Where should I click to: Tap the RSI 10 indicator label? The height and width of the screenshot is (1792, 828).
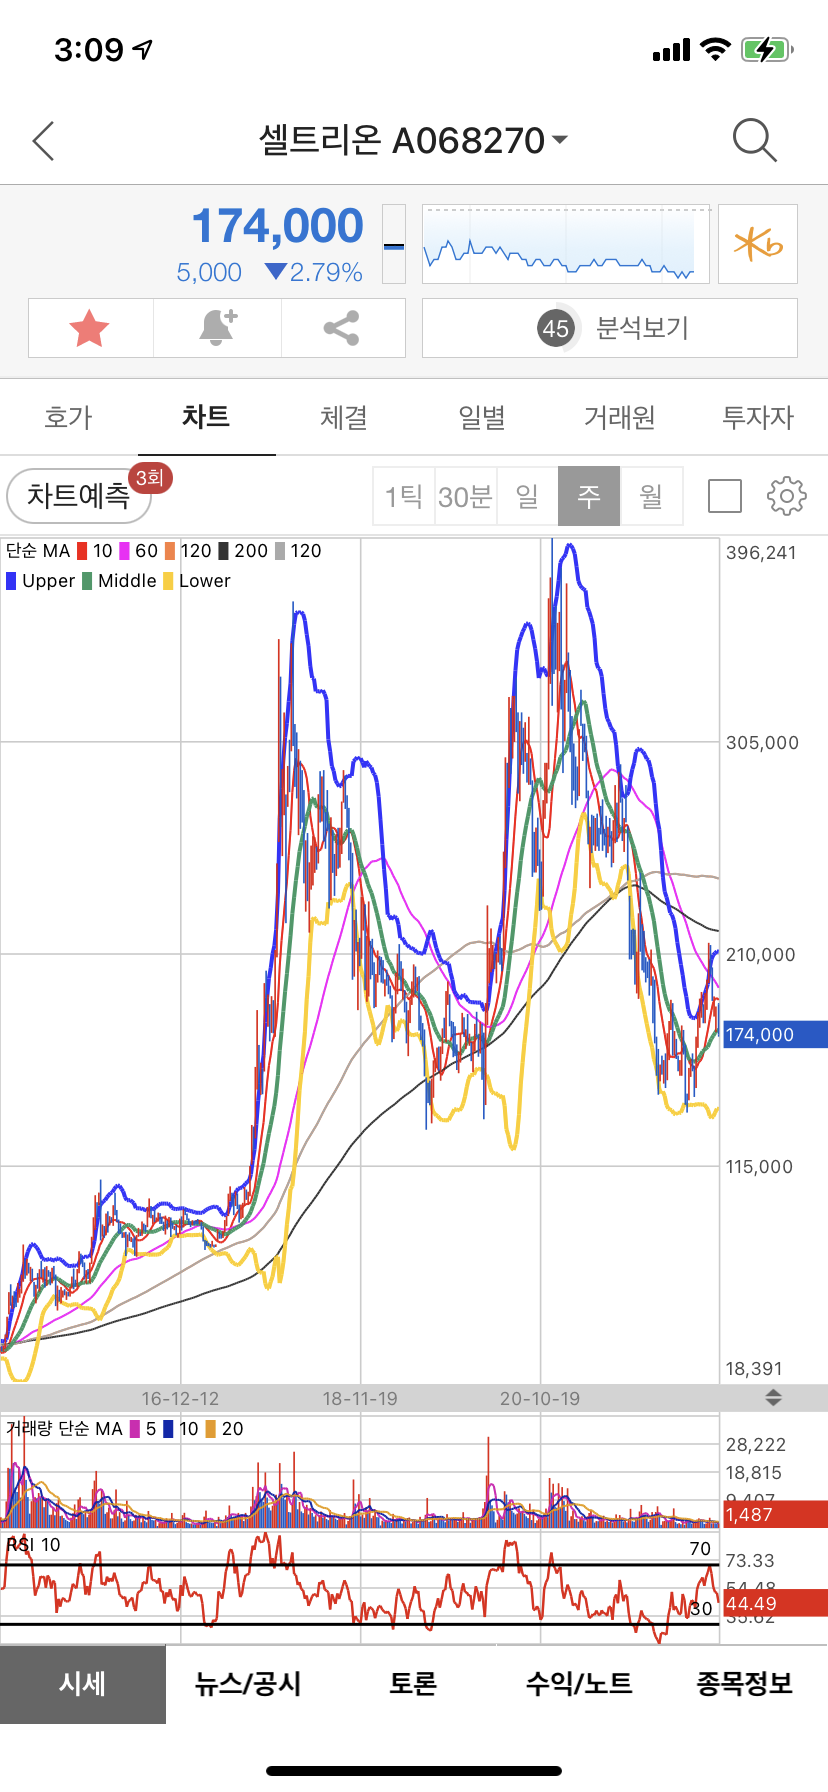pyautogui.click(x=34, y=1545)
